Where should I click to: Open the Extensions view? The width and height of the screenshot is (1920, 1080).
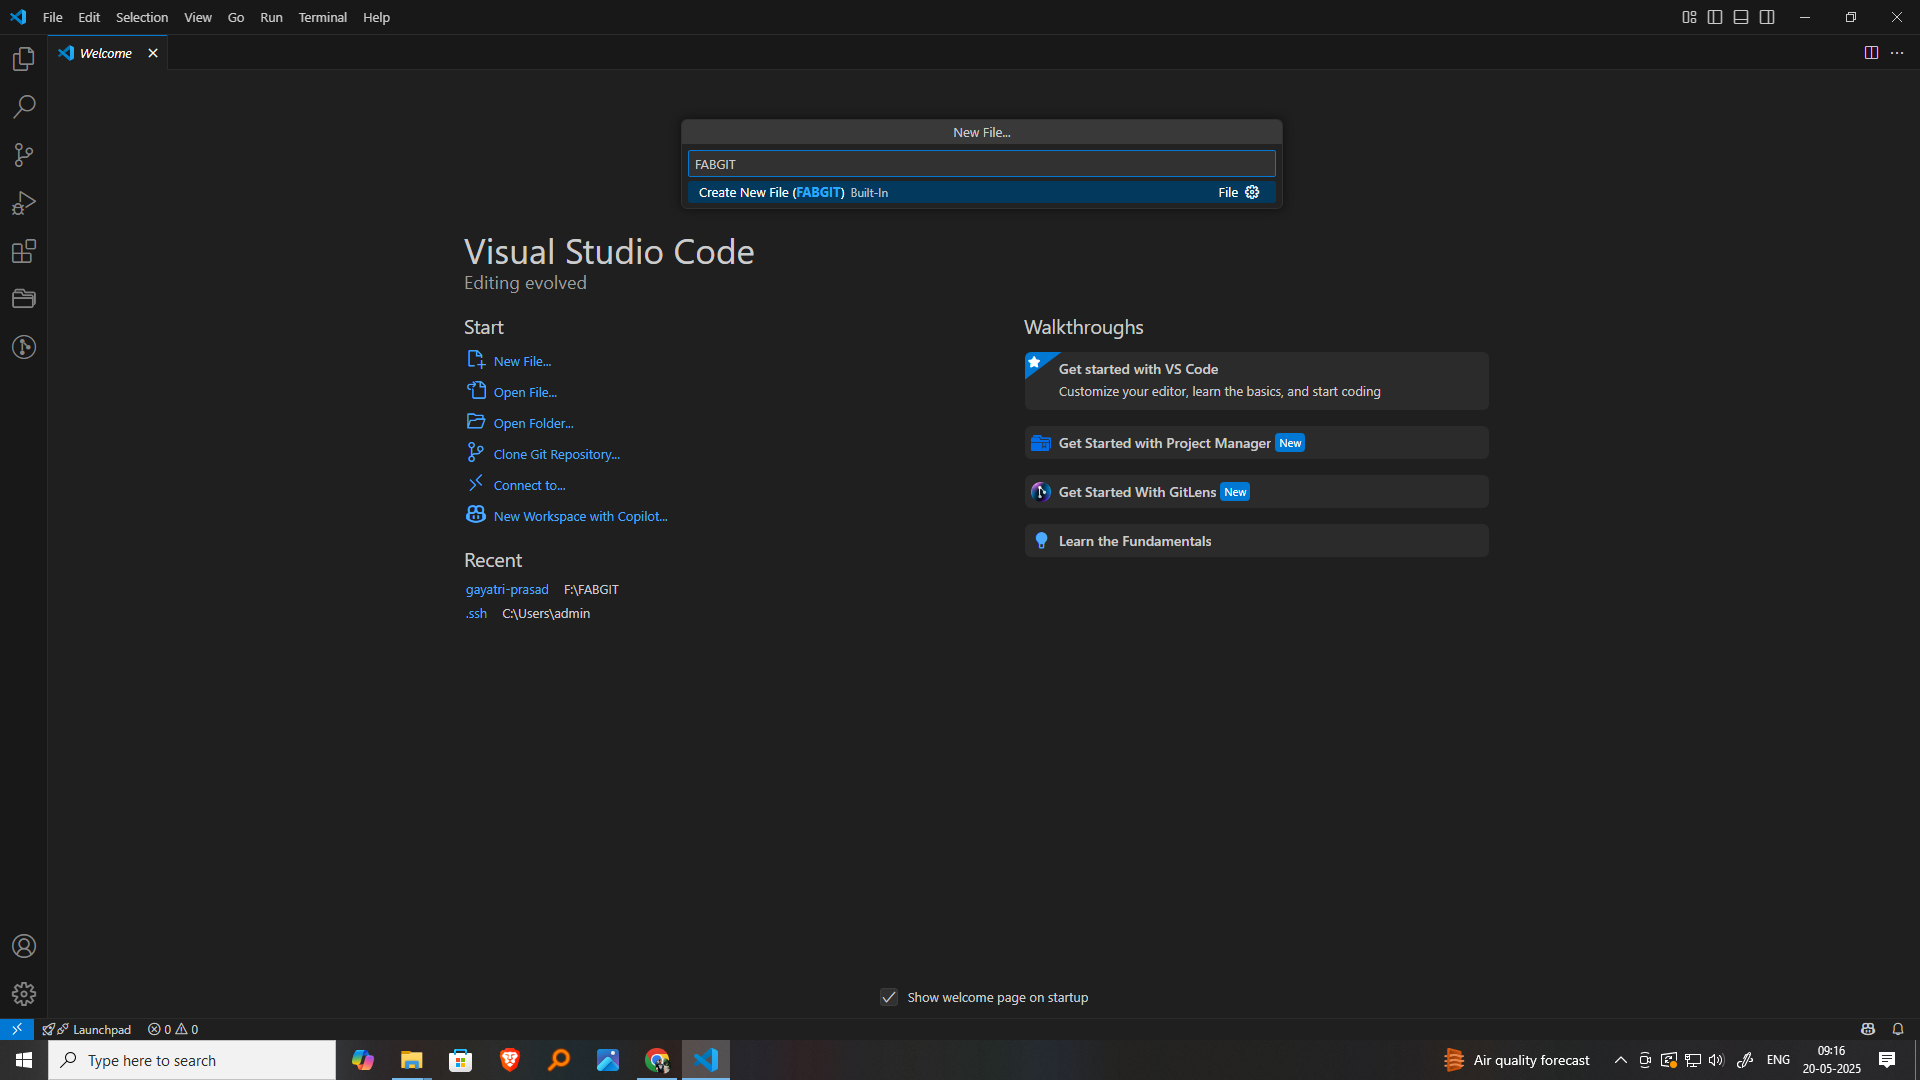click(x=24, y=251)
